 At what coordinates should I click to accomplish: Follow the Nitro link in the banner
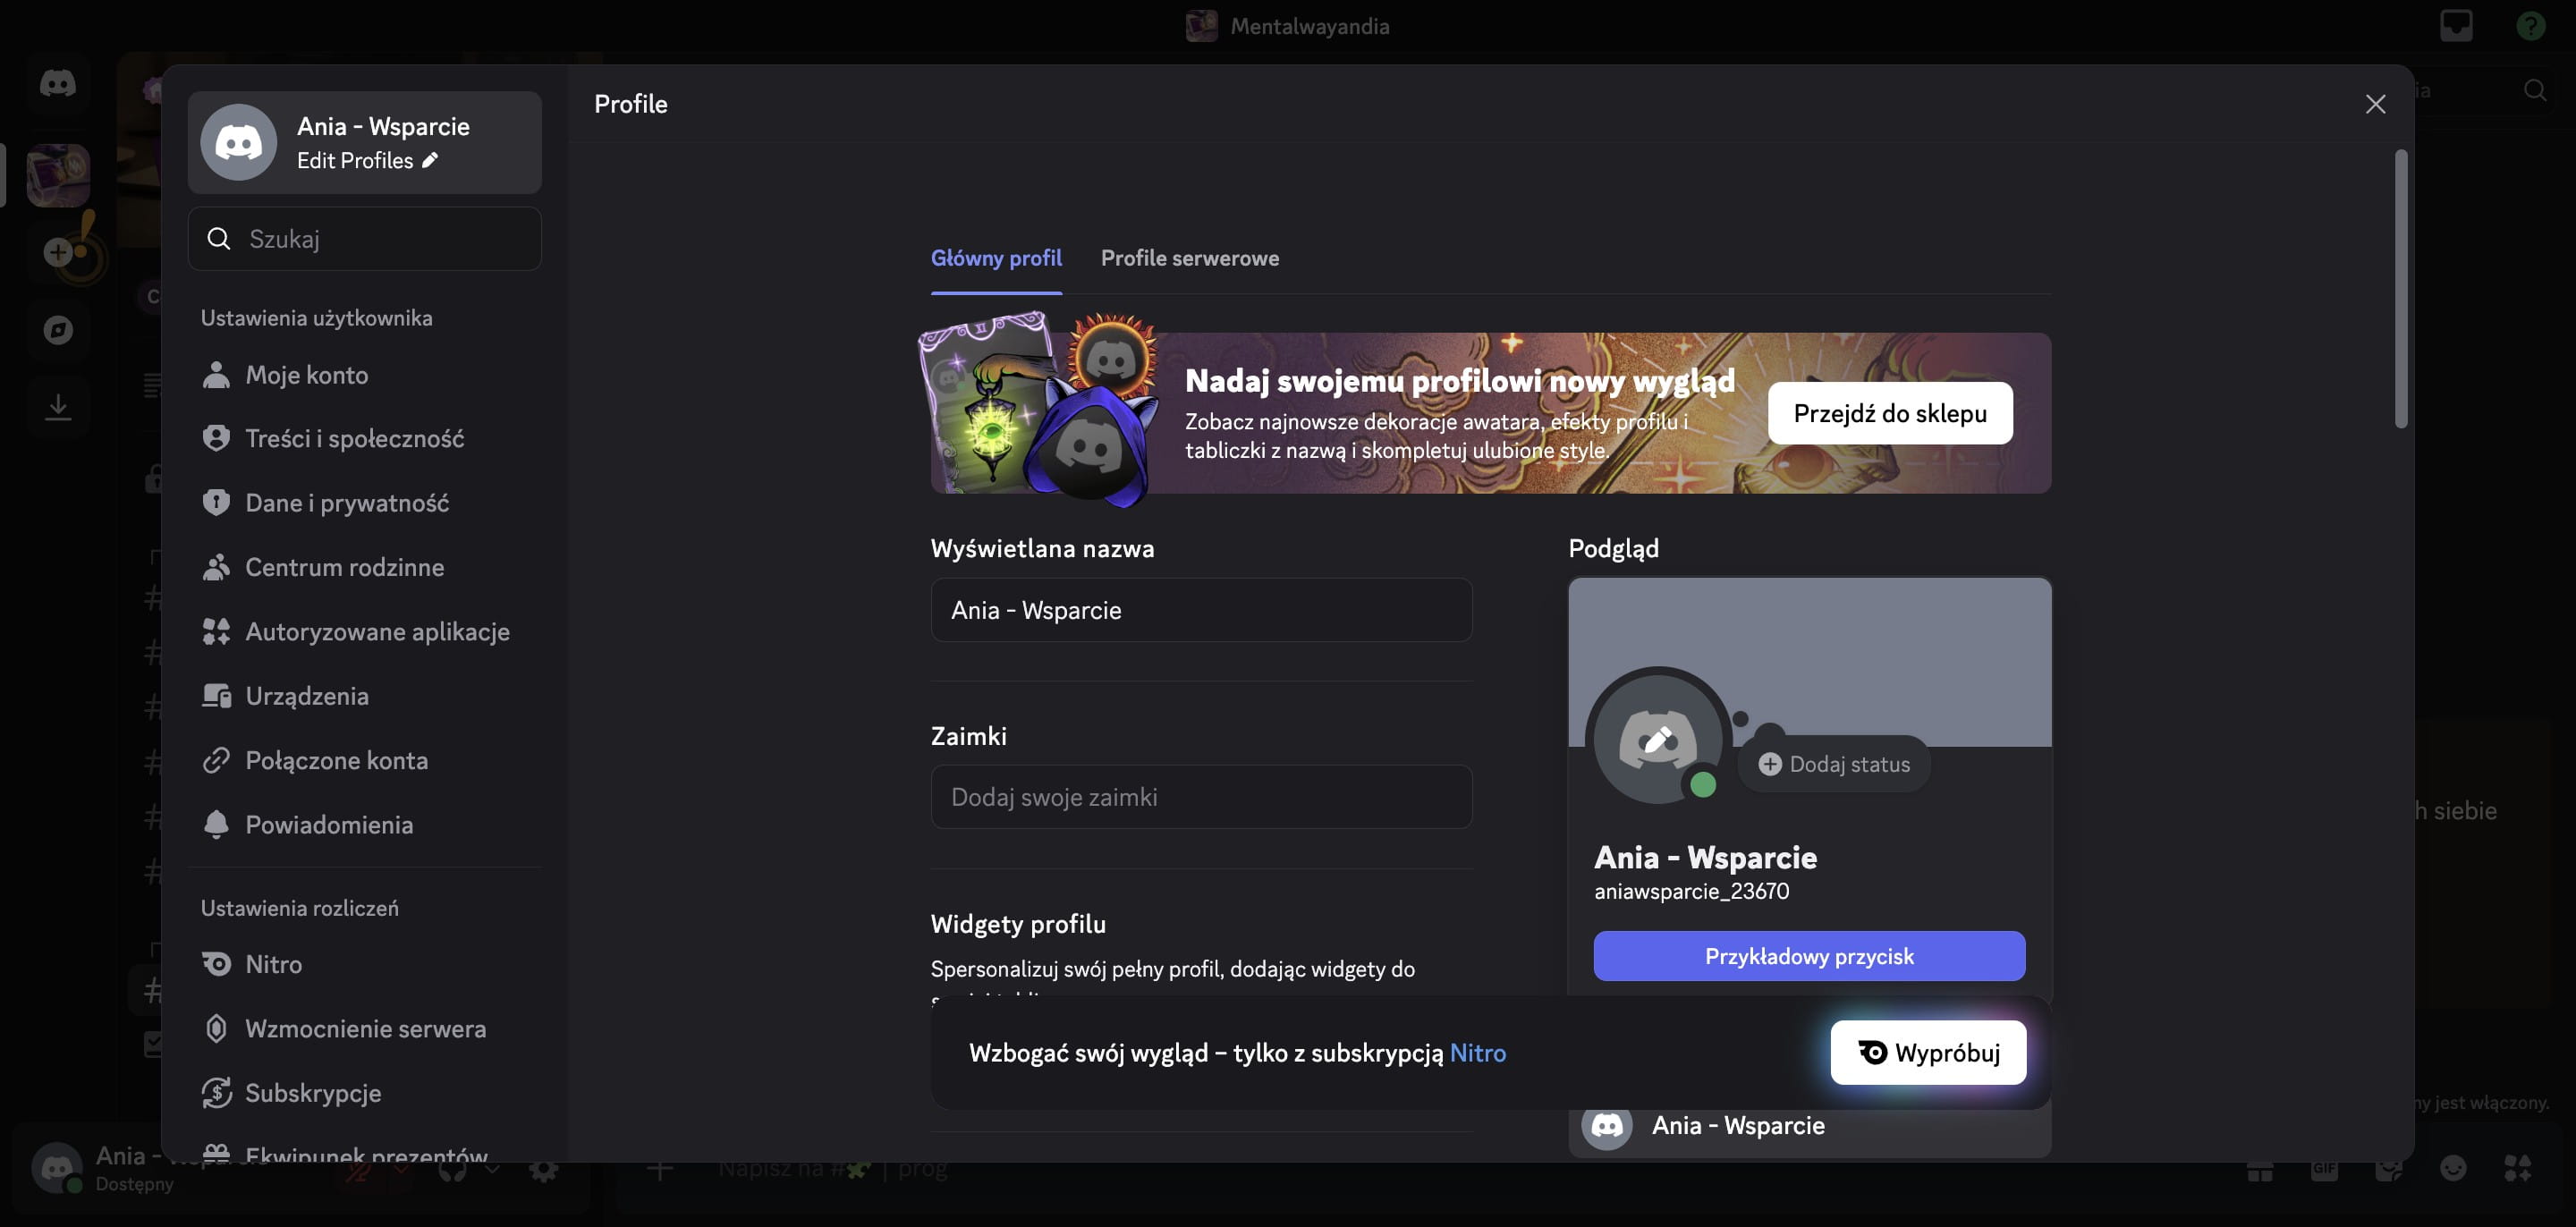pyautogui.click(x=1477, y=1053)
